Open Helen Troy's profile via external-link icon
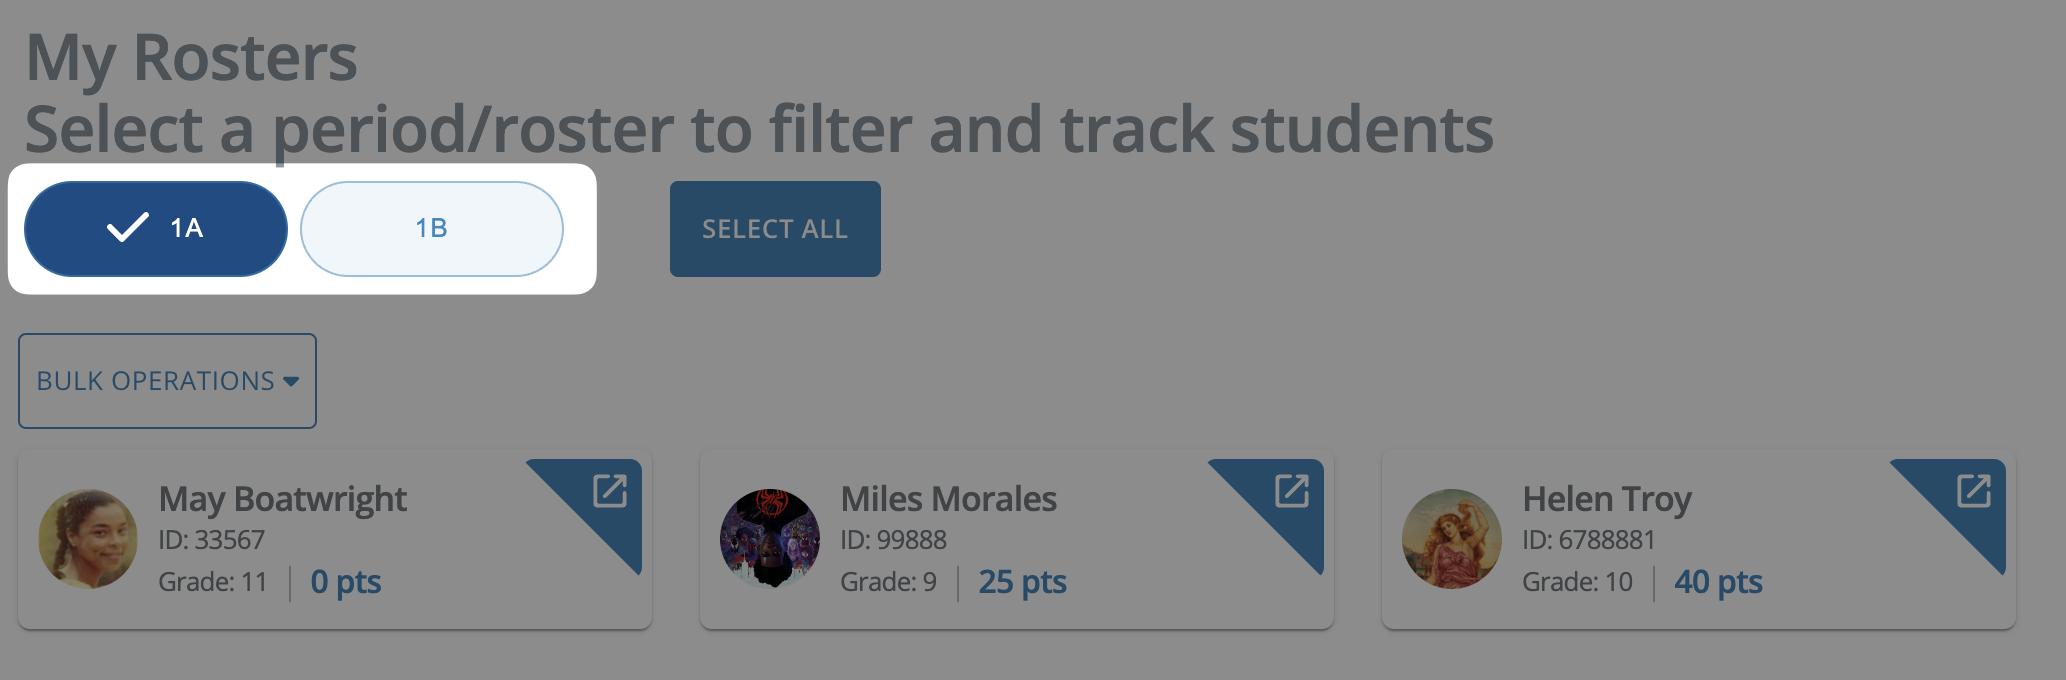 point(1974,491)
